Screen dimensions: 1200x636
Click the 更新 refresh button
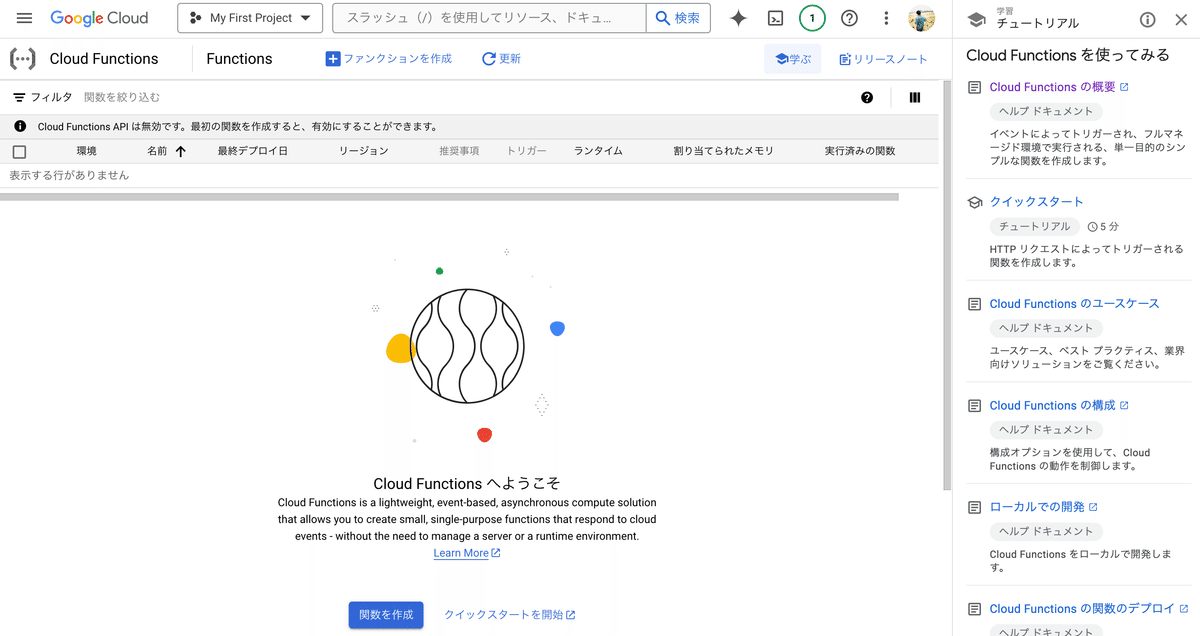pyautogui.click(x=501, y=59)
